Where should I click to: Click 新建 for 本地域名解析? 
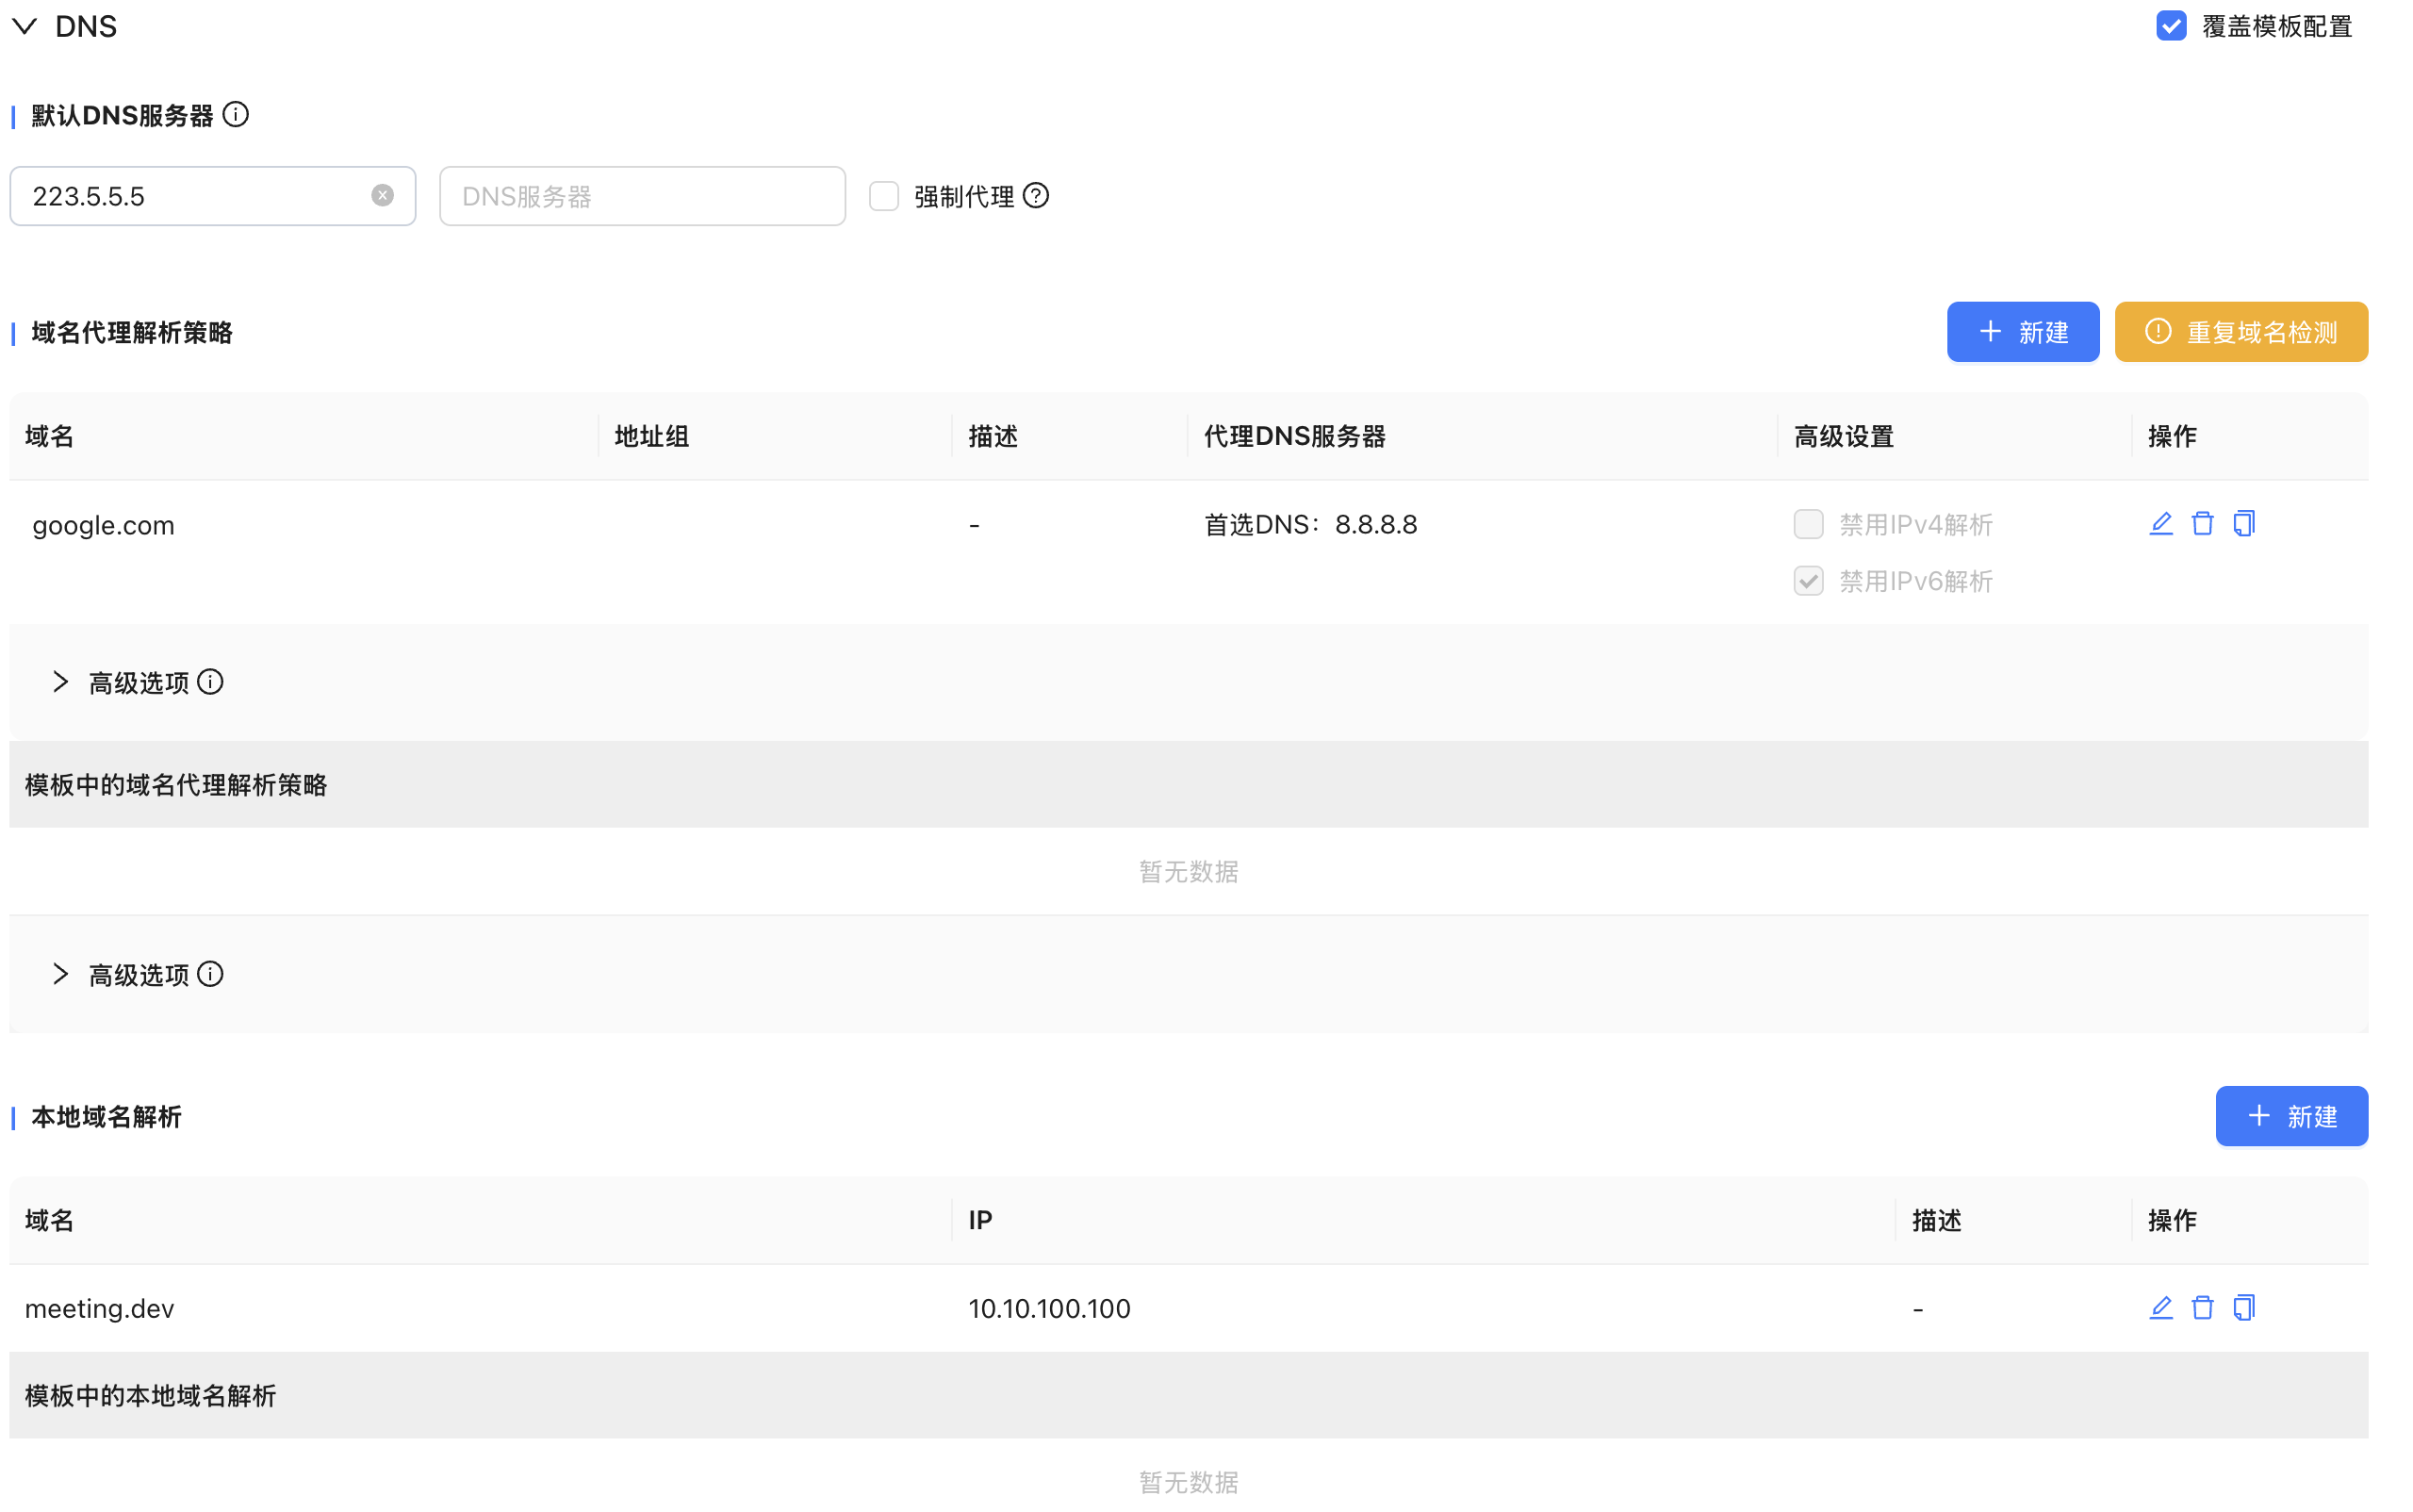tap(2290, 1116)
